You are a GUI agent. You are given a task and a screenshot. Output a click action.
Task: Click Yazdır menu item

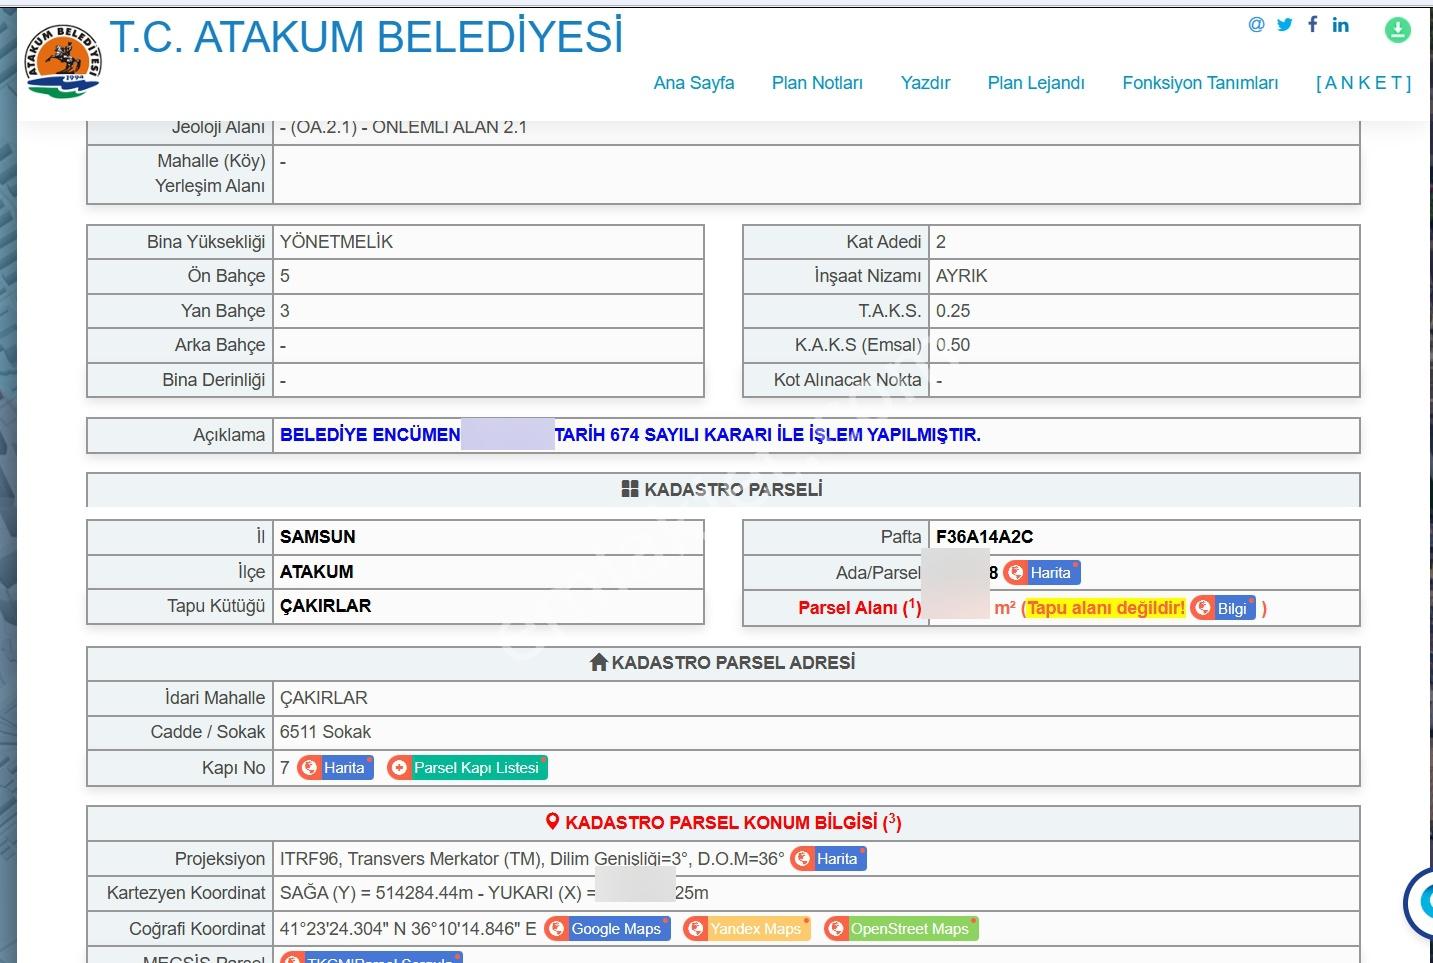pos(925,83)
